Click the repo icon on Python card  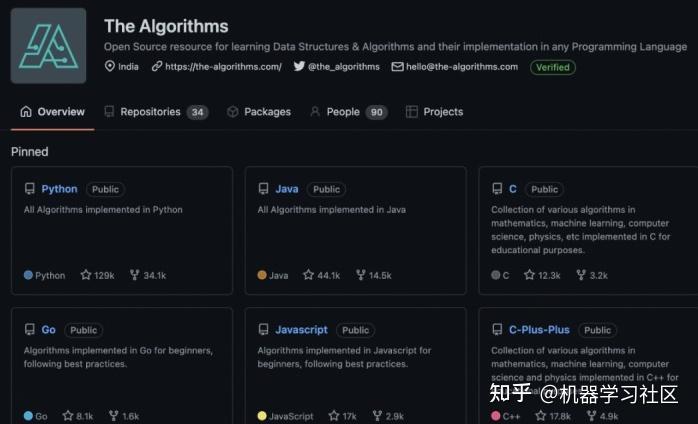pyautogui.click(x=29, y=189)
